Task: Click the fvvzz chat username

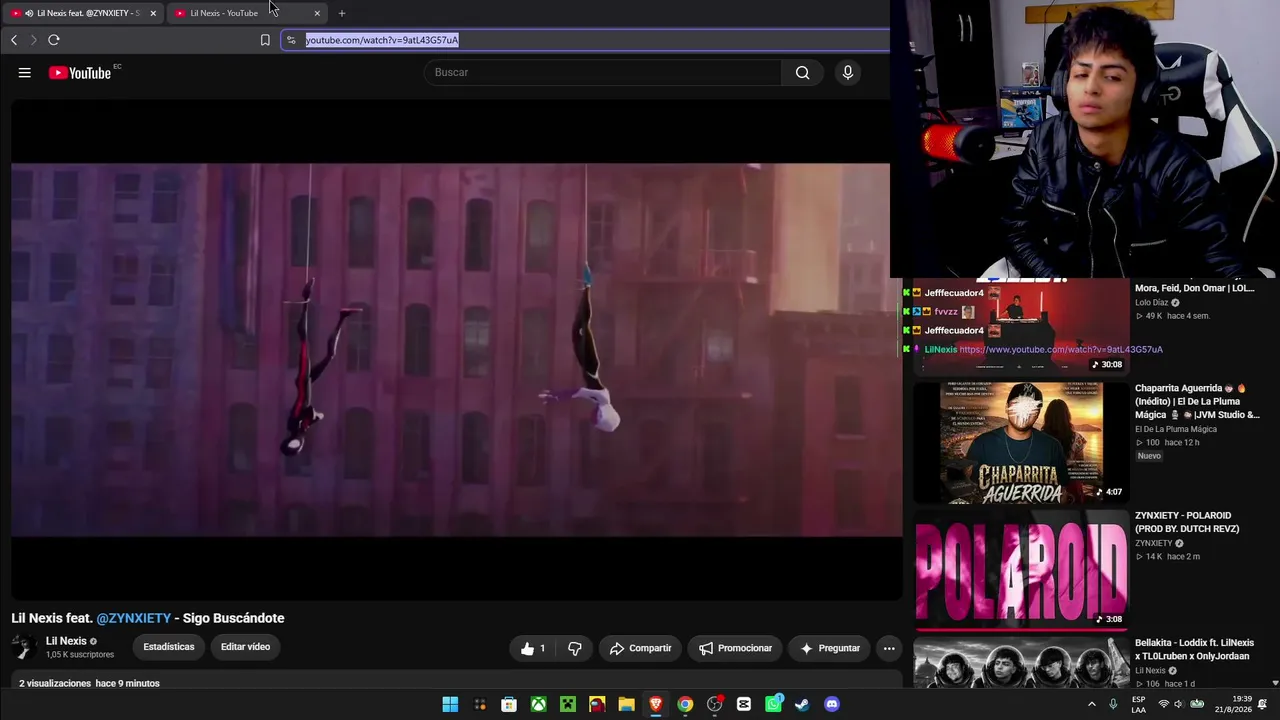Action: (x=946, y=312)
